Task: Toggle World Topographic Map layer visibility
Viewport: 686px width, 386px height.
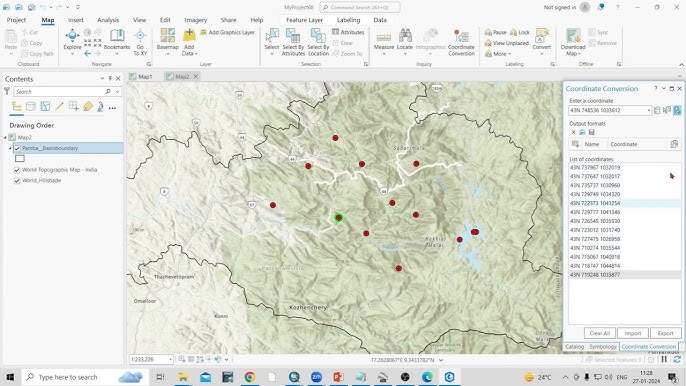Action: click(x=17, y=169)
